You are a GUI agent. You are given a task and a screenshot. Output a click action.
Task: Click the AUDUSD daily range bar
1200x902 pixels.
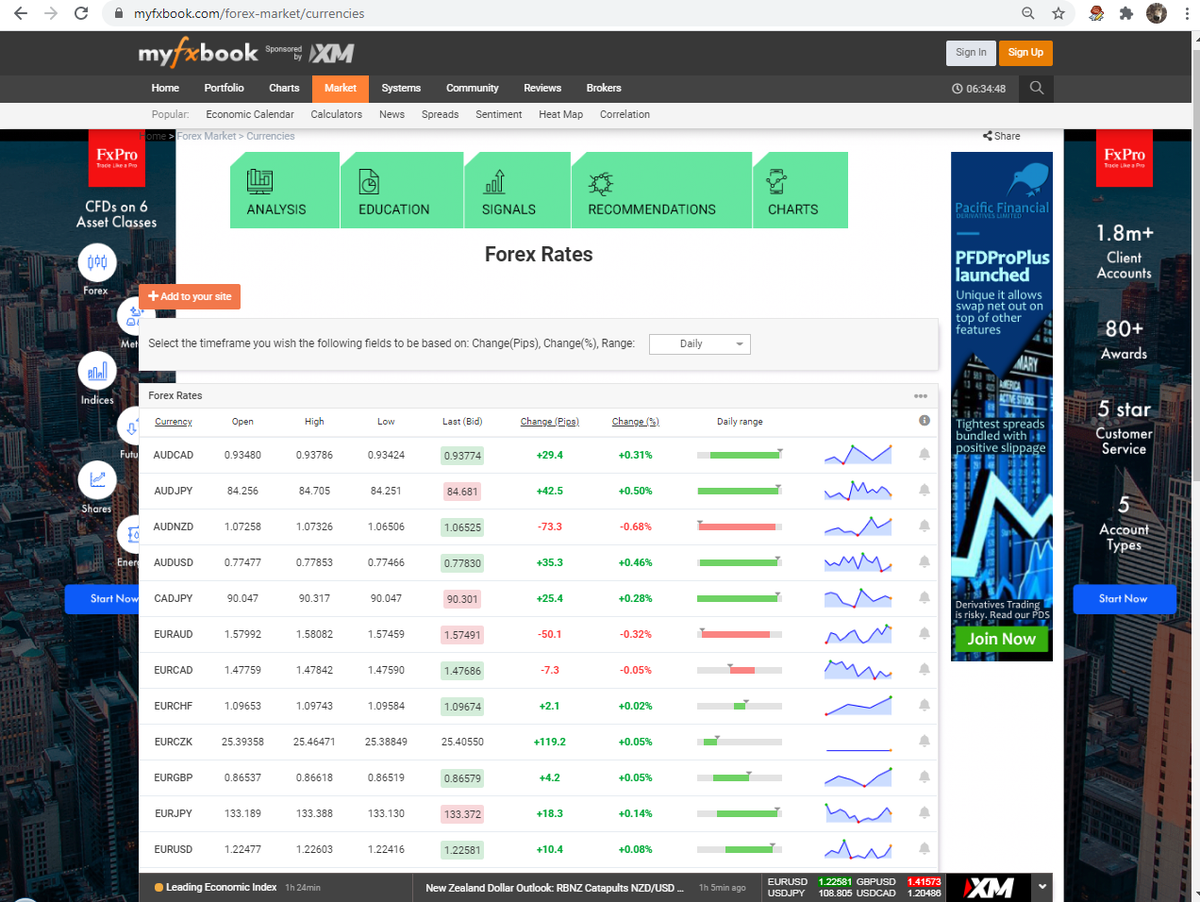[740, 562]
